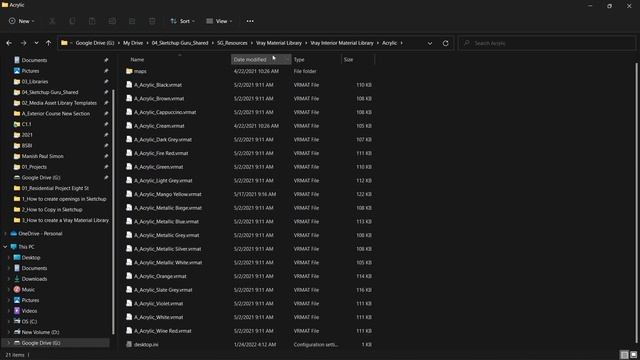
Task: Click the Cut icon in toolbar
Action: 52,21
